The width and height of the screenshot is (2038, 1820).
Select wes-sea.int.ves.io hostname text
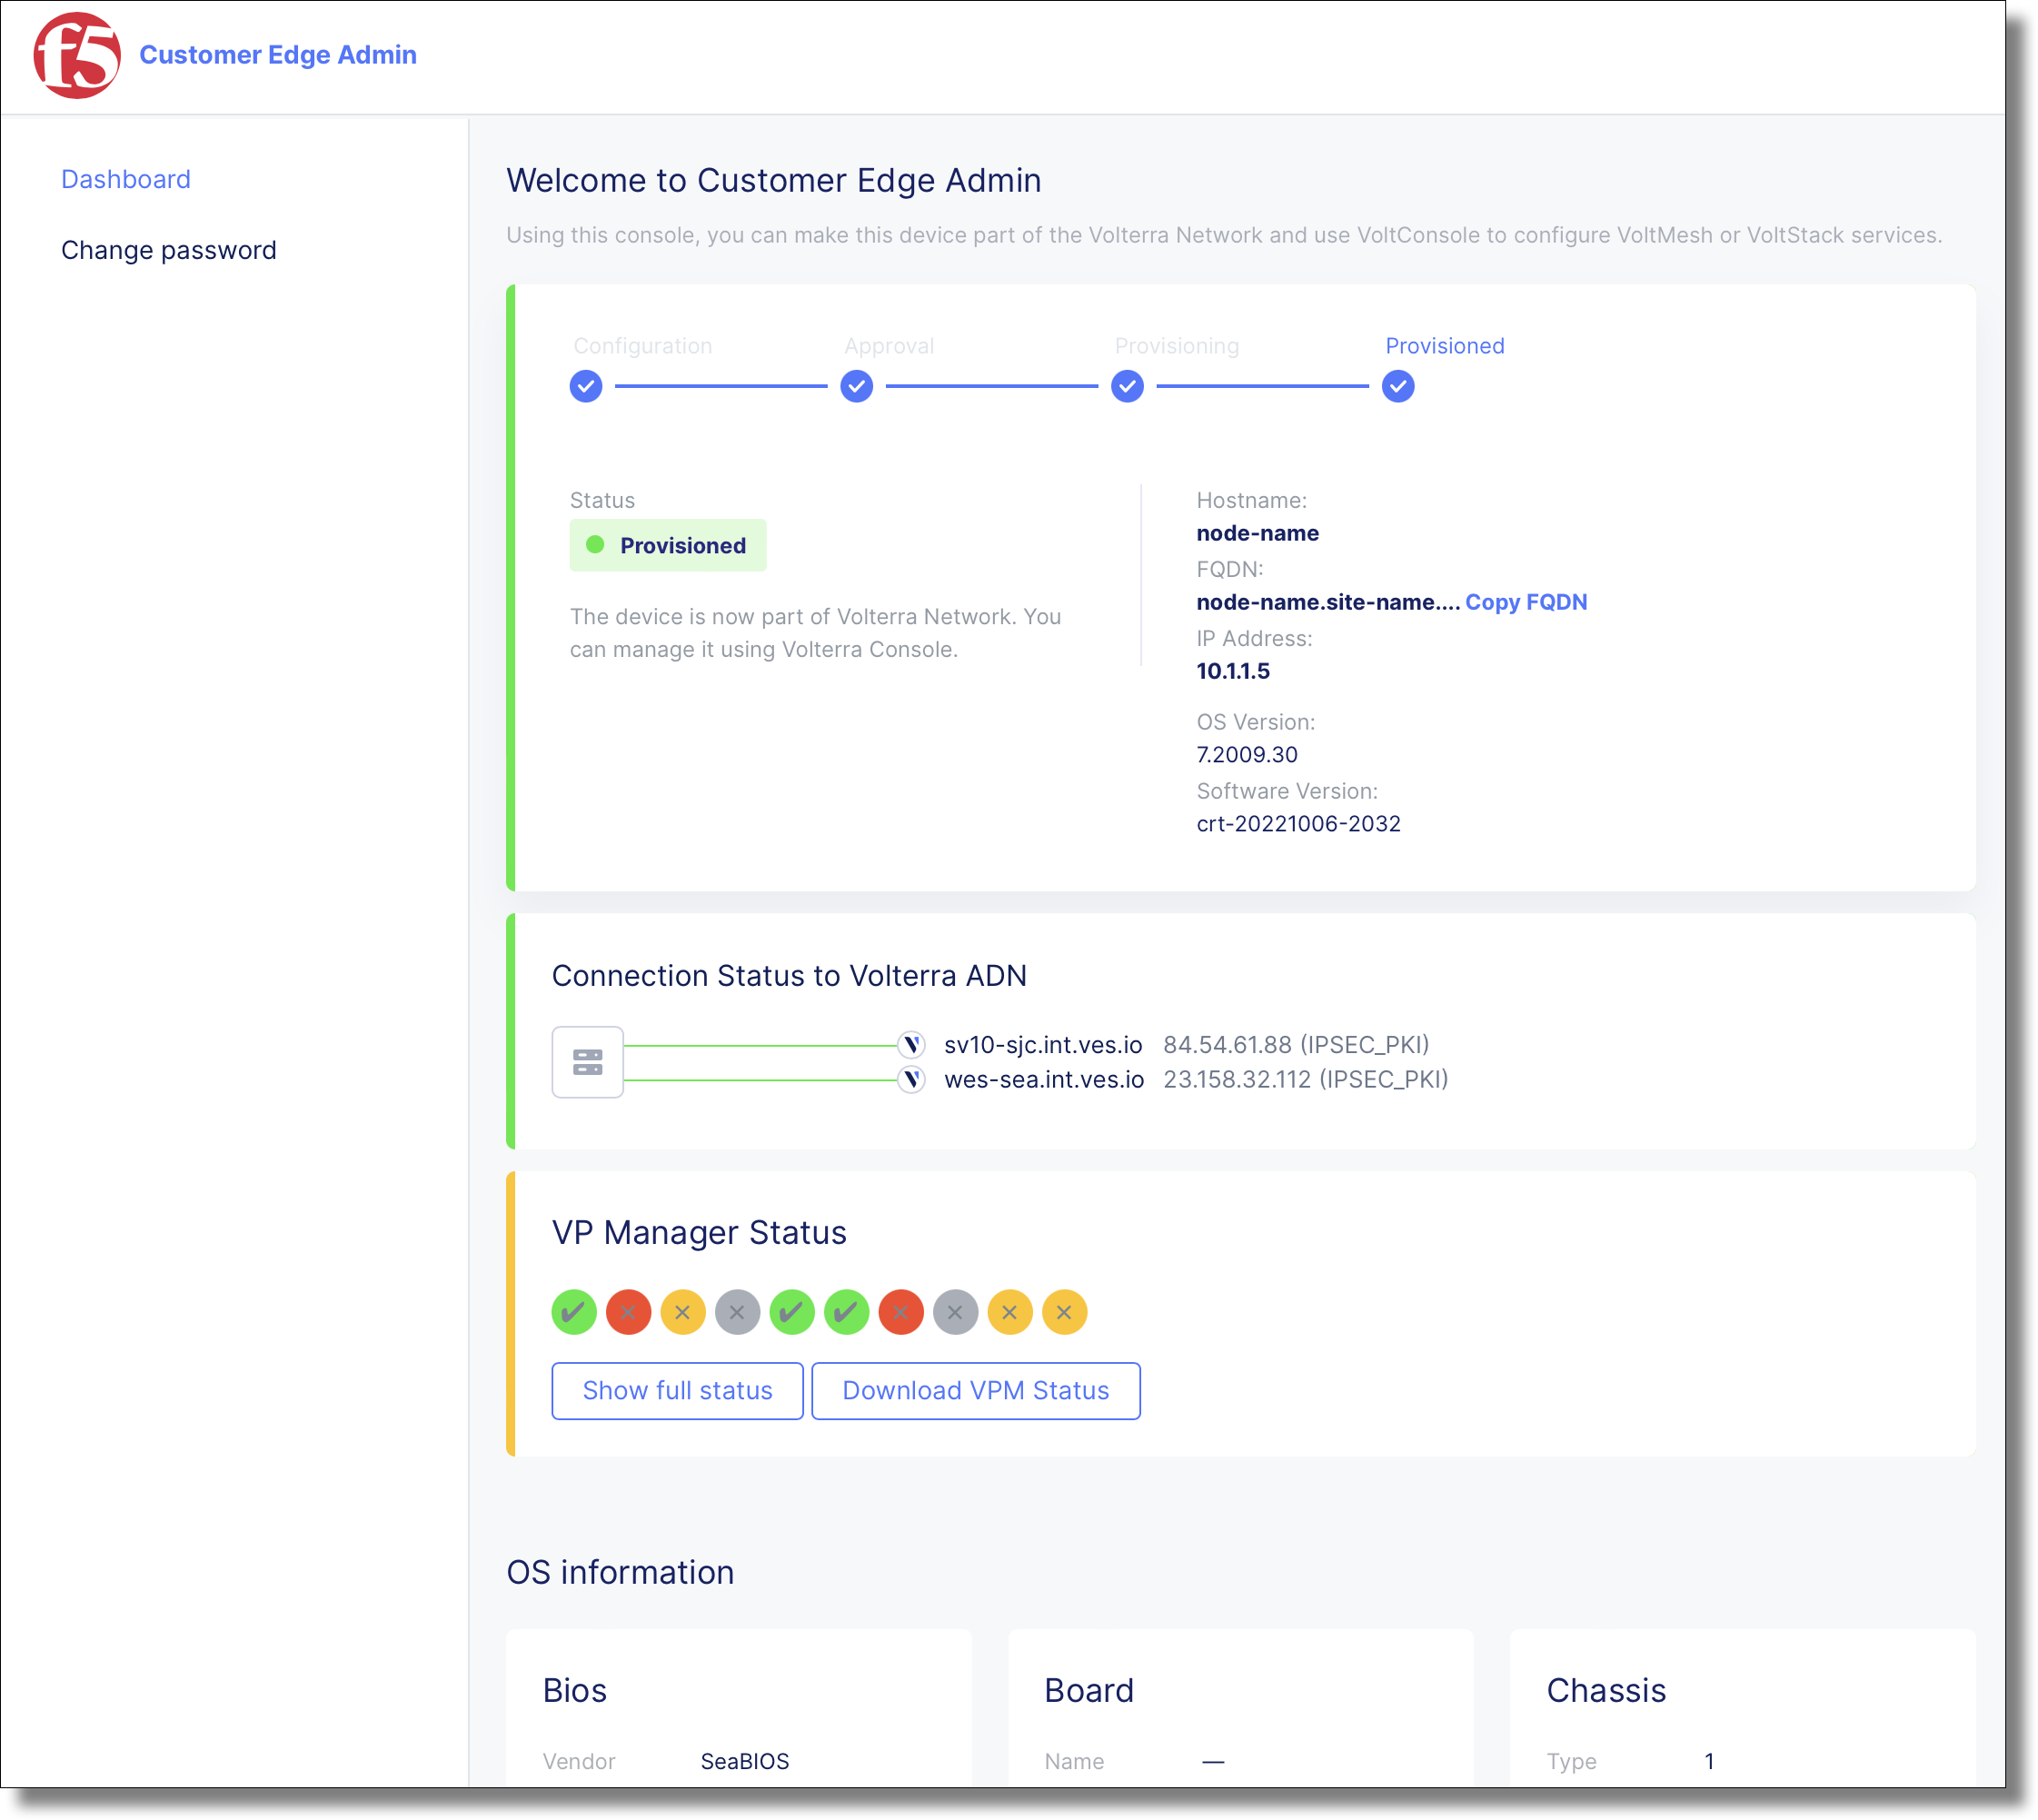coord(1044,1080)
